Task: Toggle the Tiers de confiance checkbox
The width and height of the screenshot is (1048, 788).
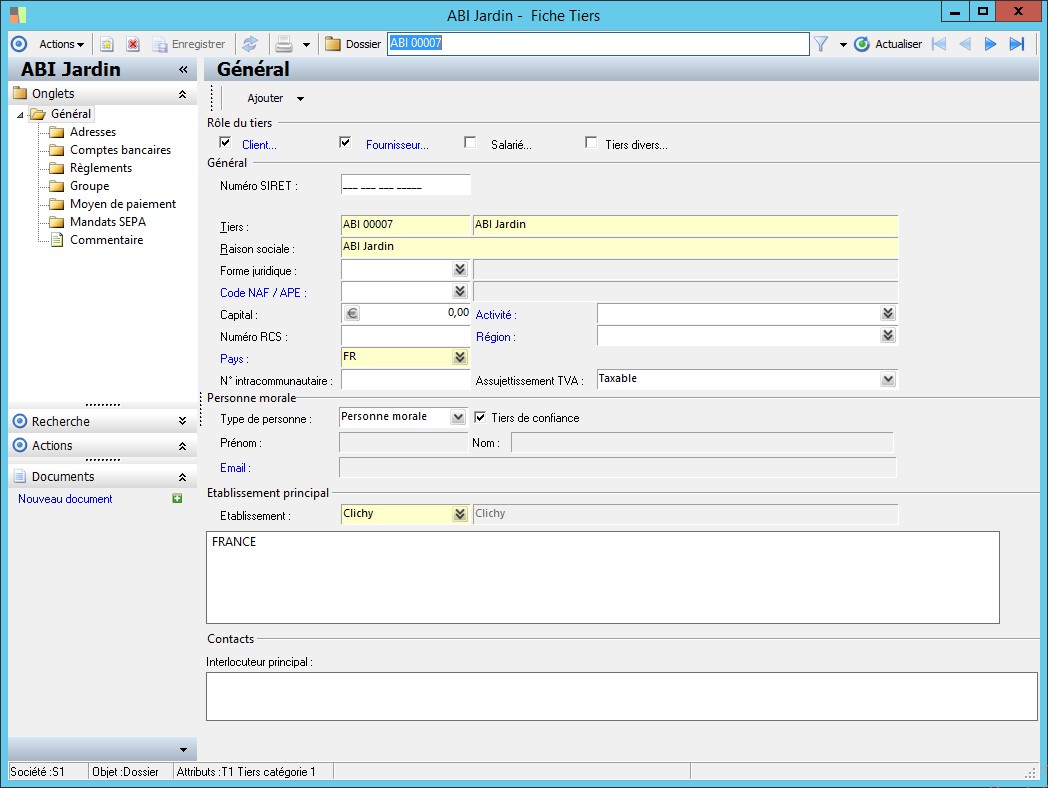Action: tap(480, 417)
